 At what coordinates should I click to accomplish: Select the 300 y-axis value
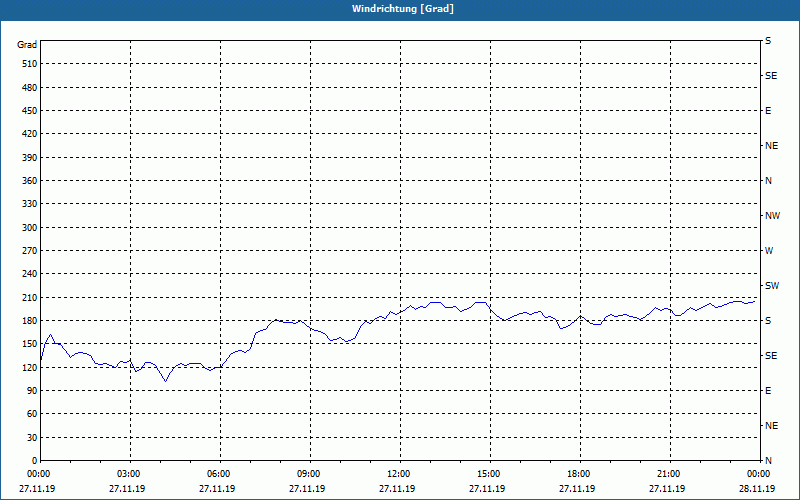[30, 228]
